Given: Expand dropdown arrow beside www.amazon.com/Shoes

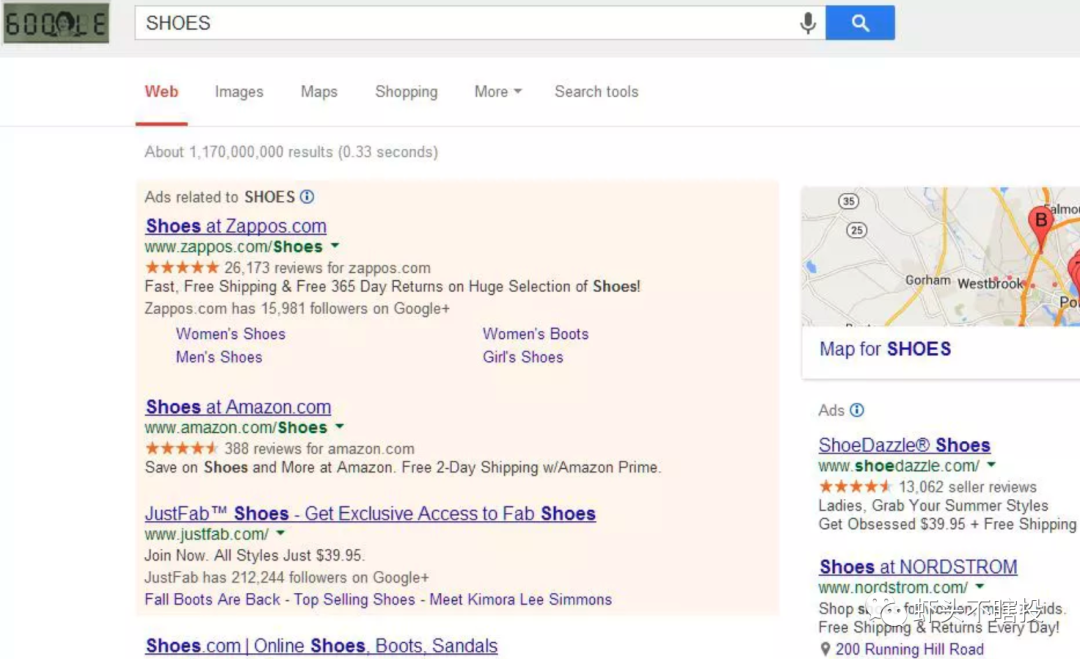Looking at the screenshot, I should 340,427.
